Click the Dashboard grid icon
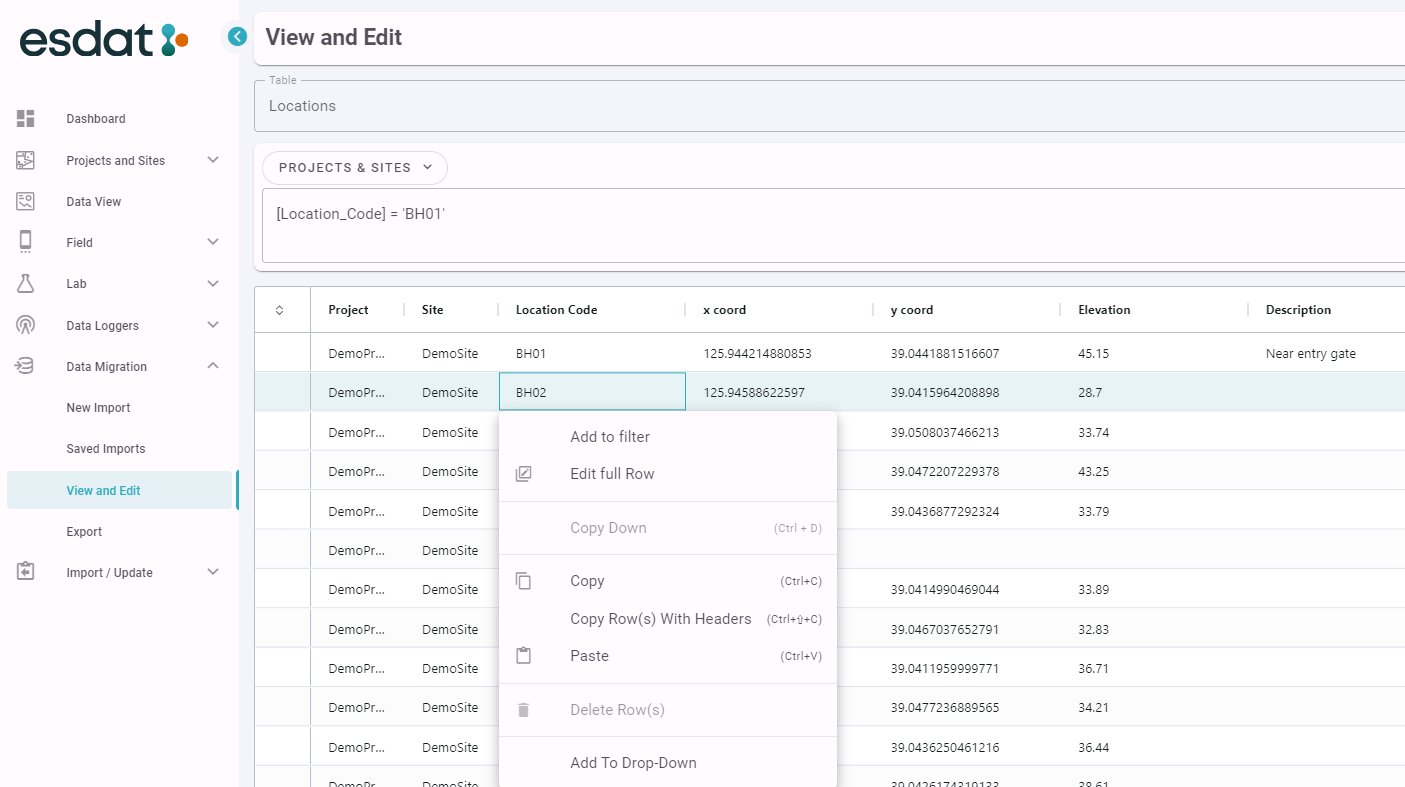The height and width of the screenshot is (787, 1405). 26,119
